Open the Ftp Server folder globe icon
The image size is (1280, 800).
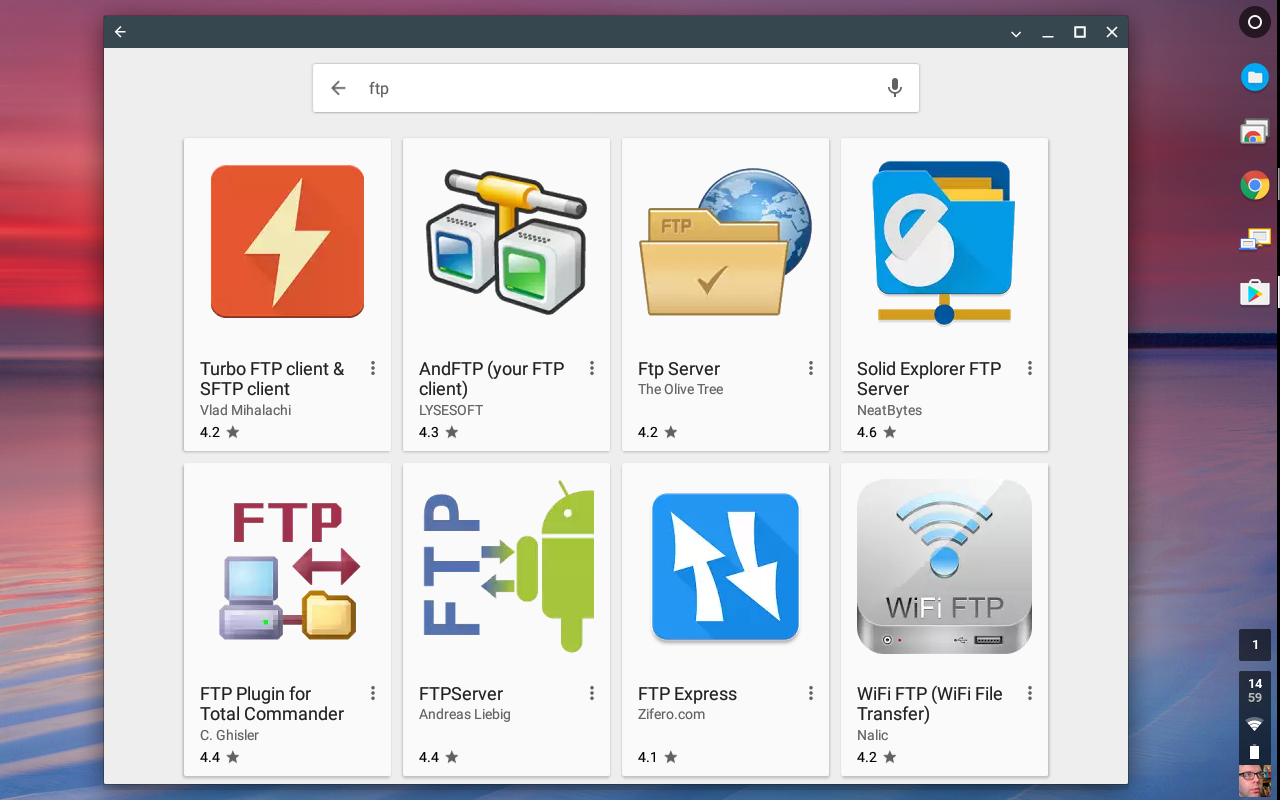click(725, 241)
